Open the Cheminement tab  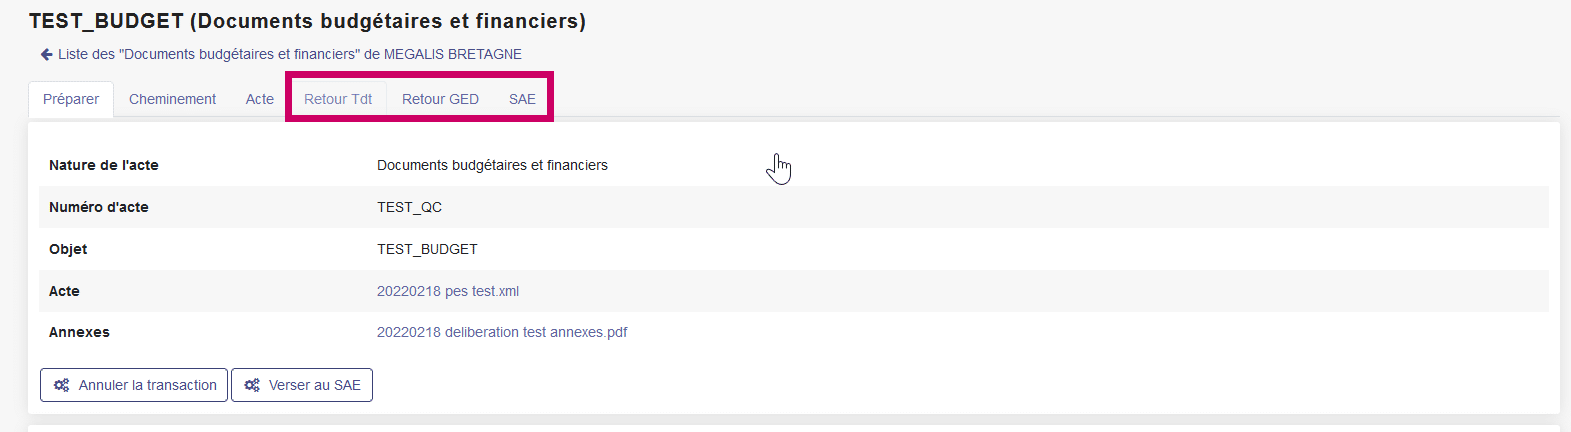[x=172, y=99]
